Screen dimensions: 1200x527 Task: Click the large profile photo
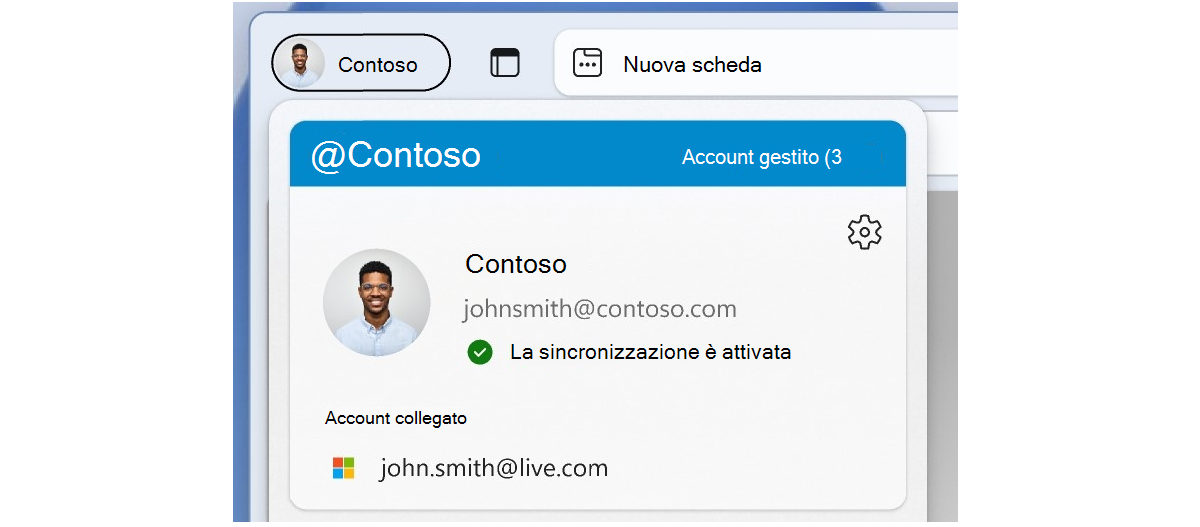tap(377, 303)
